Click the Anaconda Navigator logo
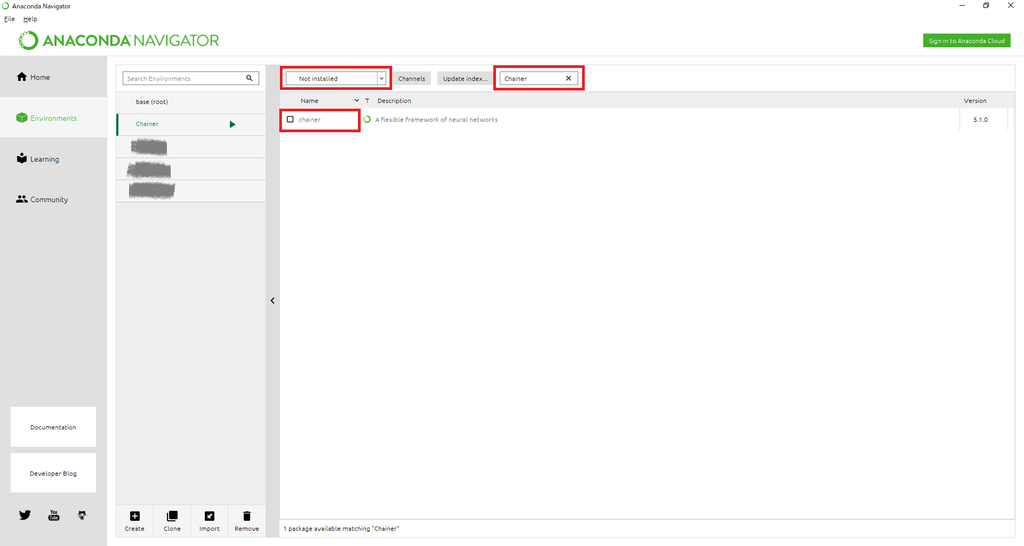 119,40
